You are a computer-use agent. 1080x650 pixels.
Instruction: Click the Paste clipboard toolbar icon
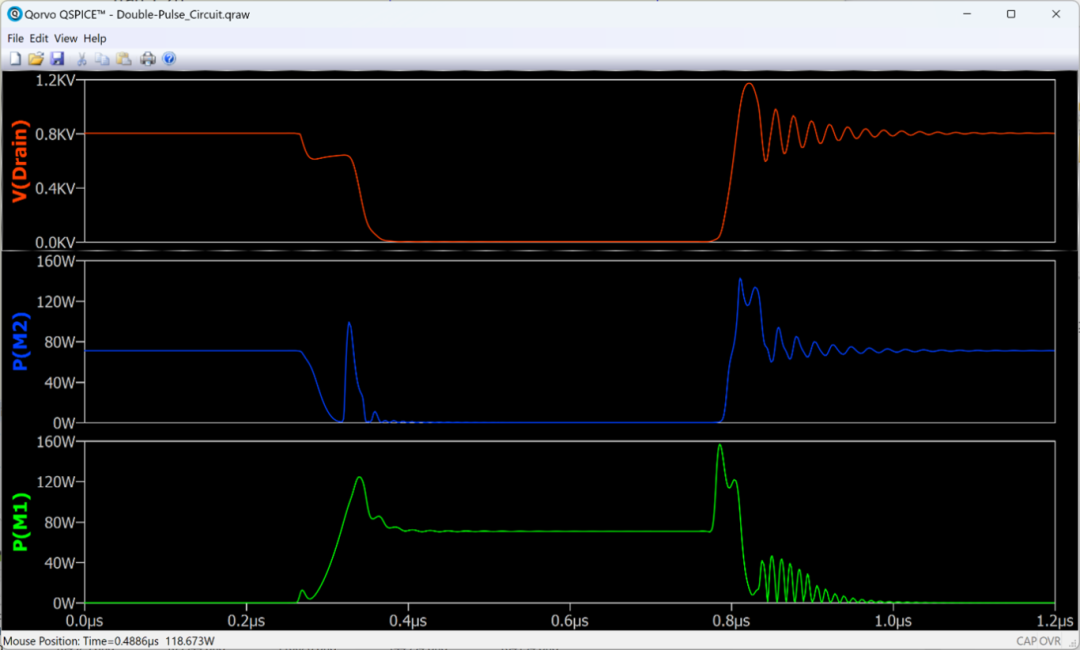(x=124, y=59)
